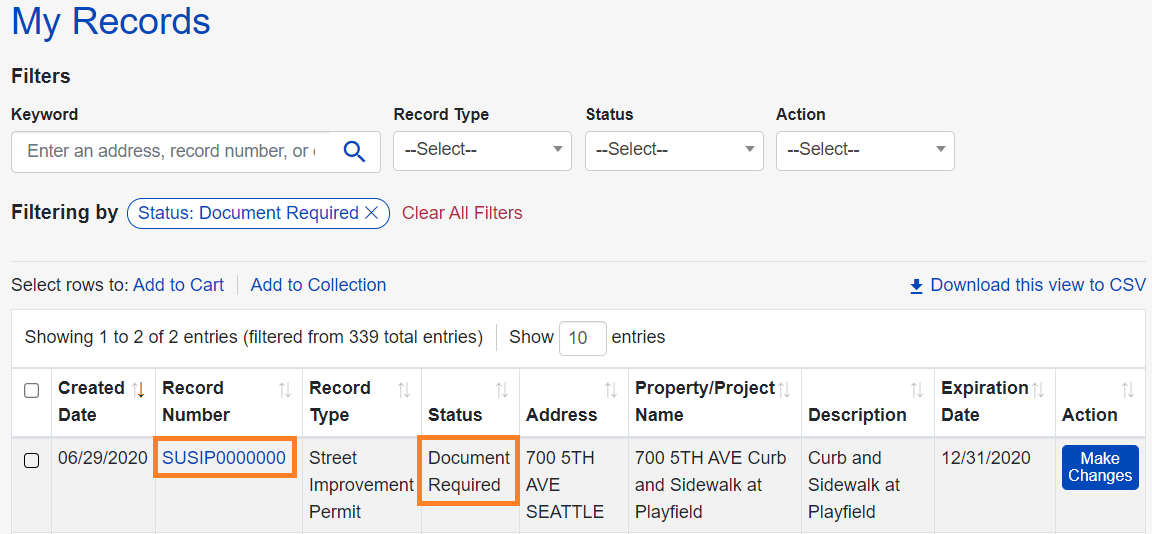Image resolution: width=1152 pixels, height=534 pixels.
Task: Focus the Keyword search input field
Action: [x=171, y=151]
